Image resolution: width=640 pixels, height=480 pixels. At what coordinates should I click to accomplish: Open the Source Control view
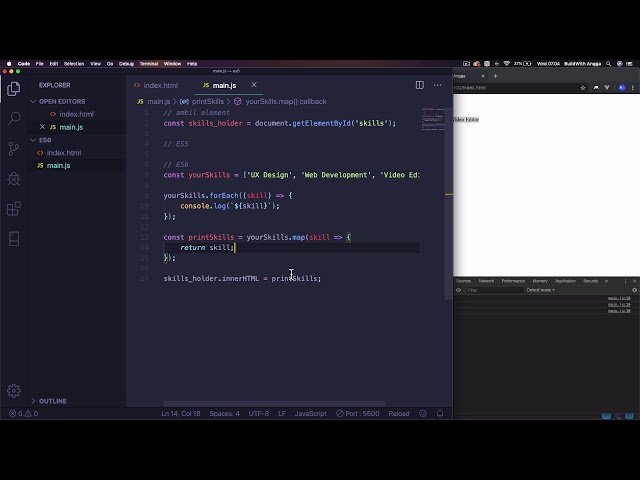tap(14, 149)
